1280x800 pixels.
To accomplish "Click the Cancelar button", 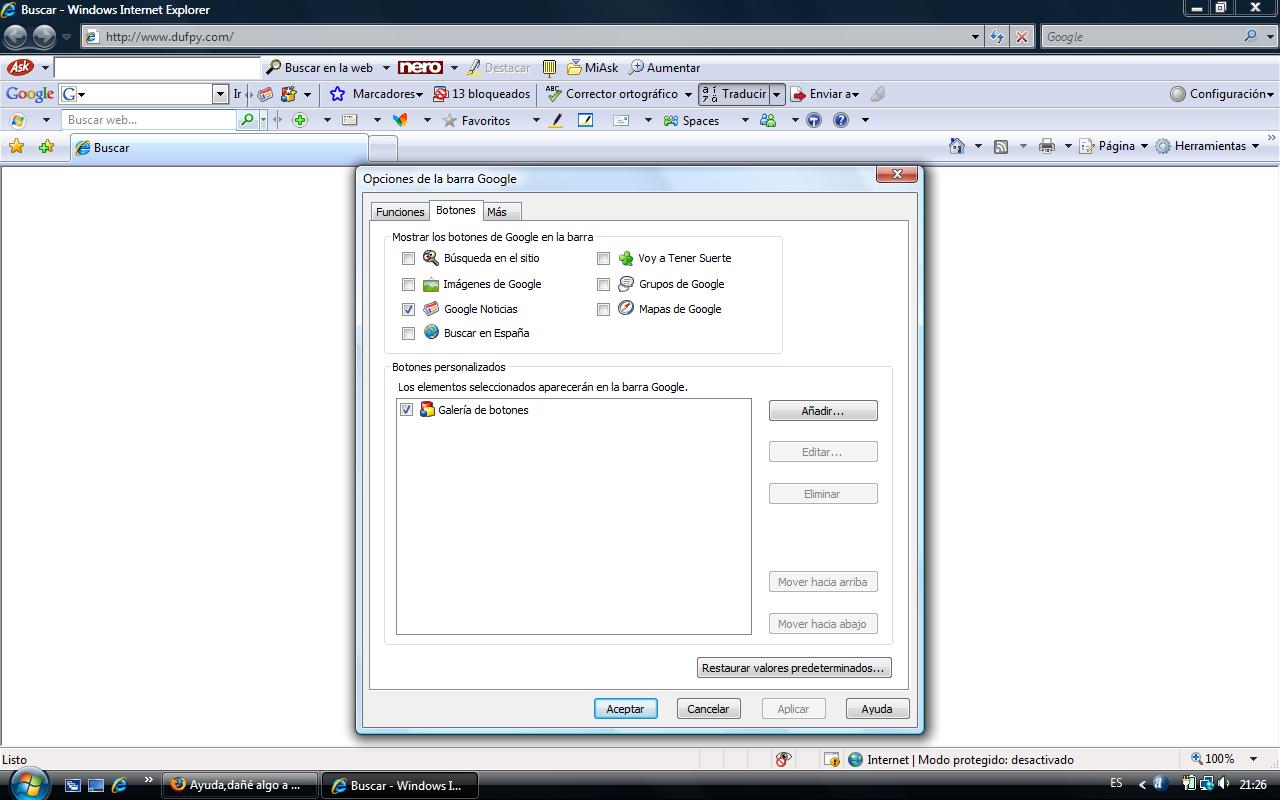I will pyautogui.click(x=709, y=708).
